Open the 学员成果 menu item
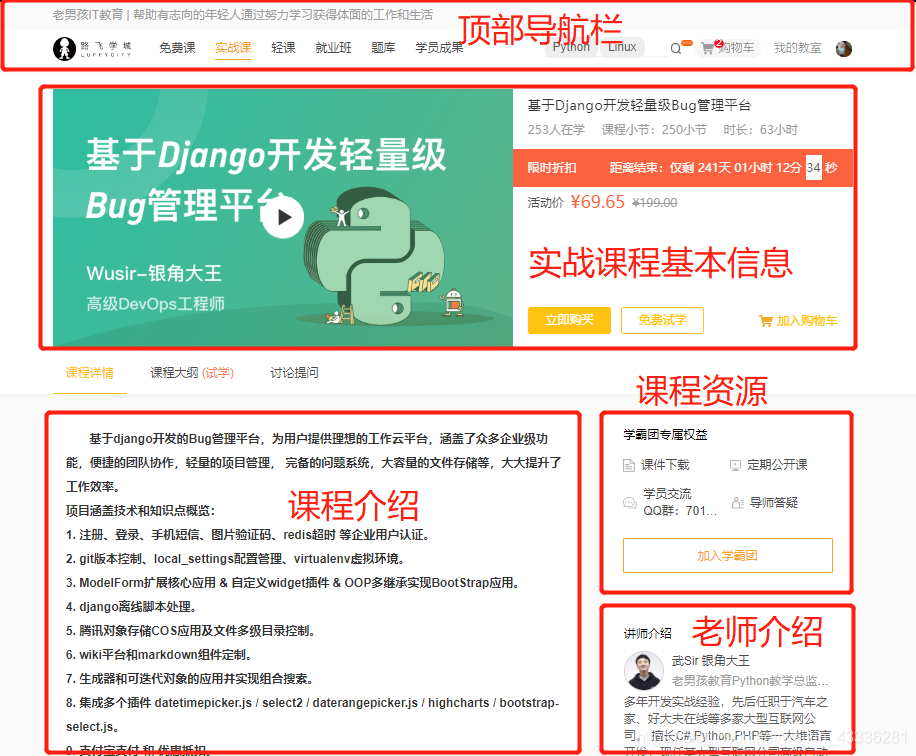 pos(439,48)
